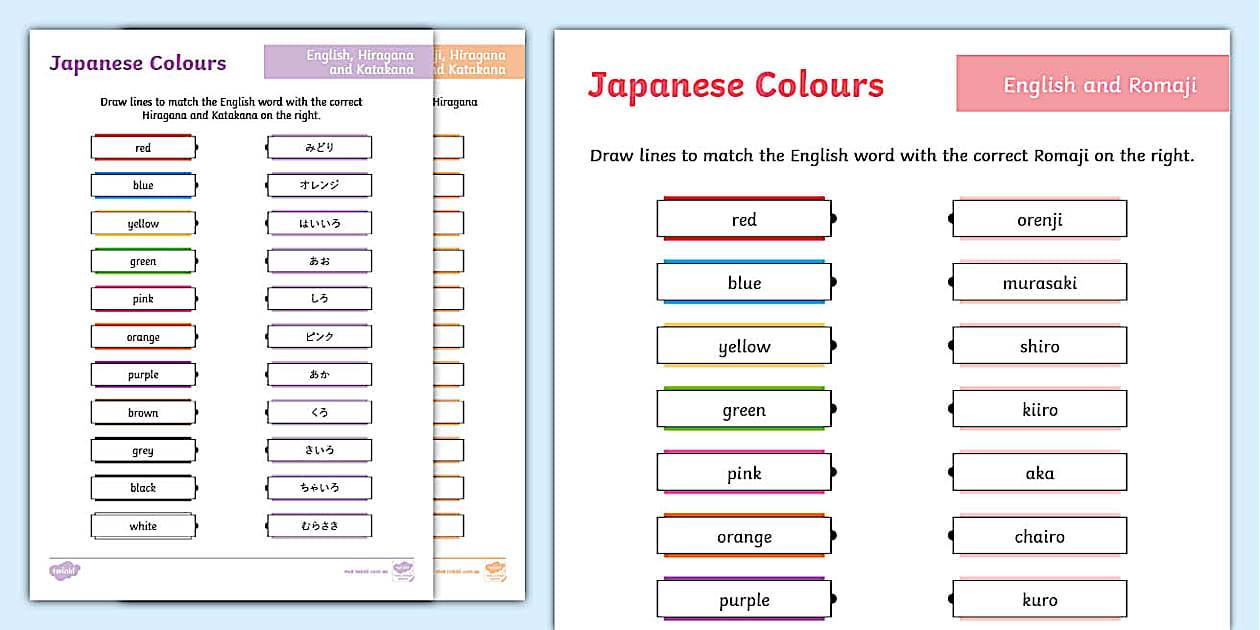This screenshot has width=1260, height=630.
Task: Click the "ちゃいろ" hiragana box
Action: (x=319, y=488)
